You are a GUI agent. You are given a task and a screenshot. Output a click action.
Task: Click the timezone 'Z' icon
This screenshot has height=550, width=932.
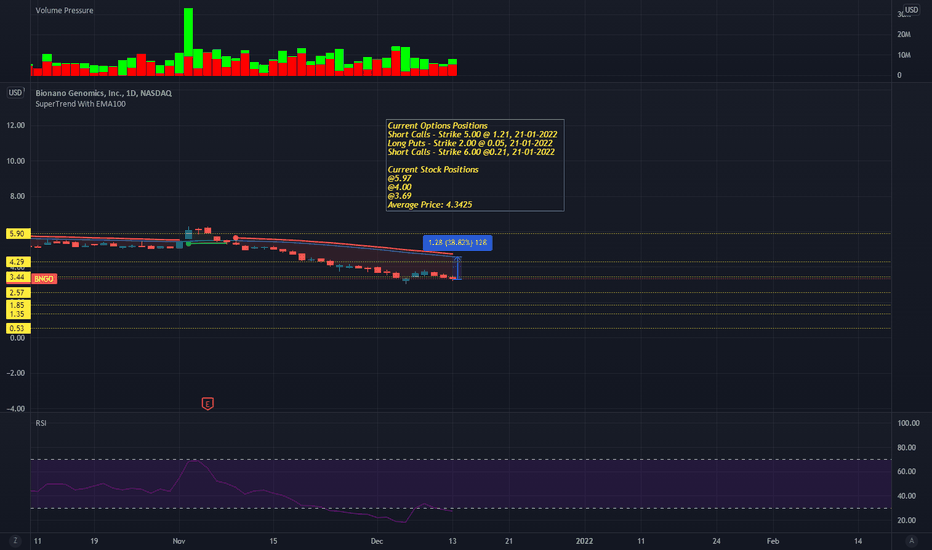[x=15, y=540]
